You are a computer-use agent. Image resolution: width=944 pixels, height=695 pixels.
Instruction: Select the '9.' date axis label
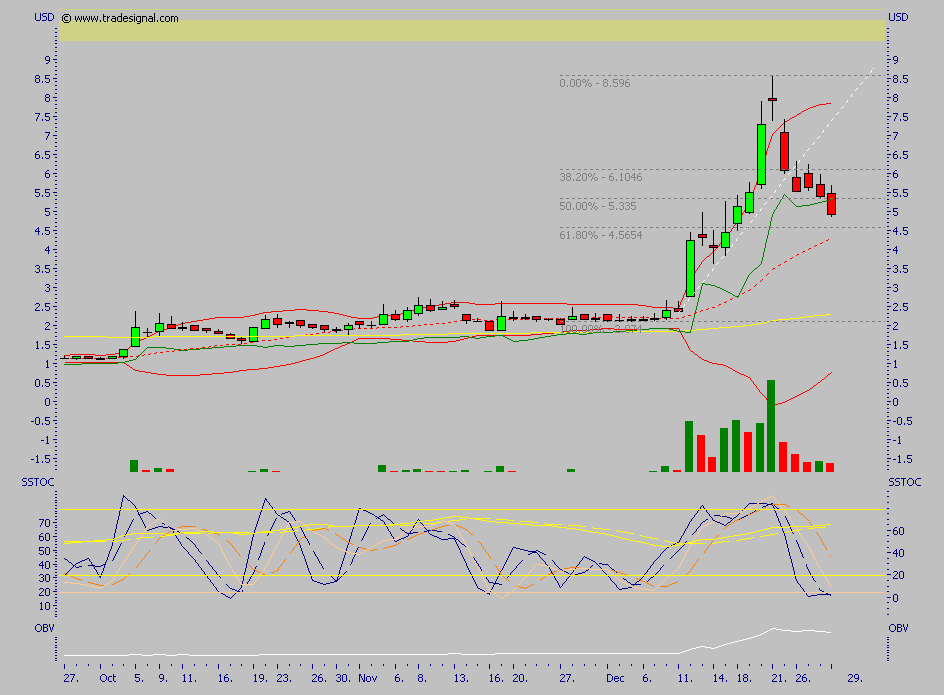(x=163, y=678)
